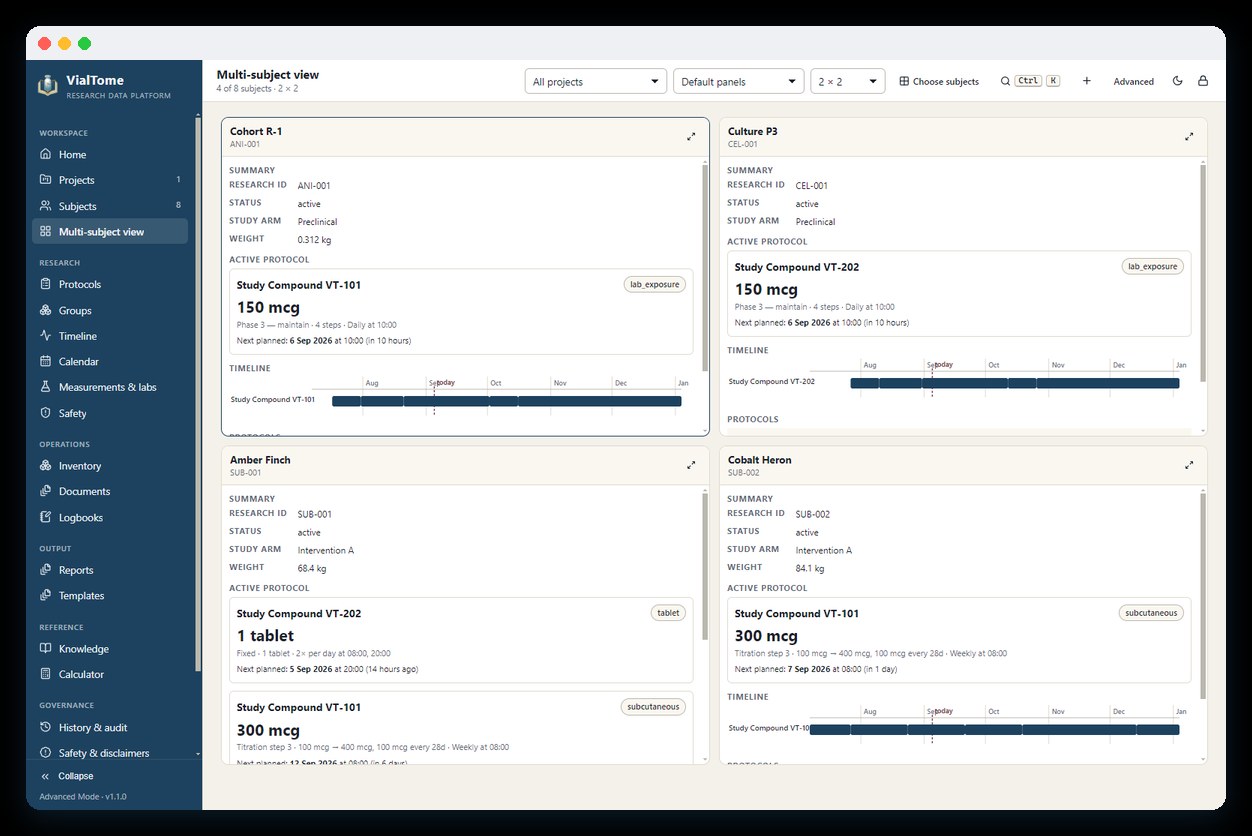Viewport: 1252px width, 836px height.
Task: Expand the Culture P3 panel
Action: [1189, 137]
